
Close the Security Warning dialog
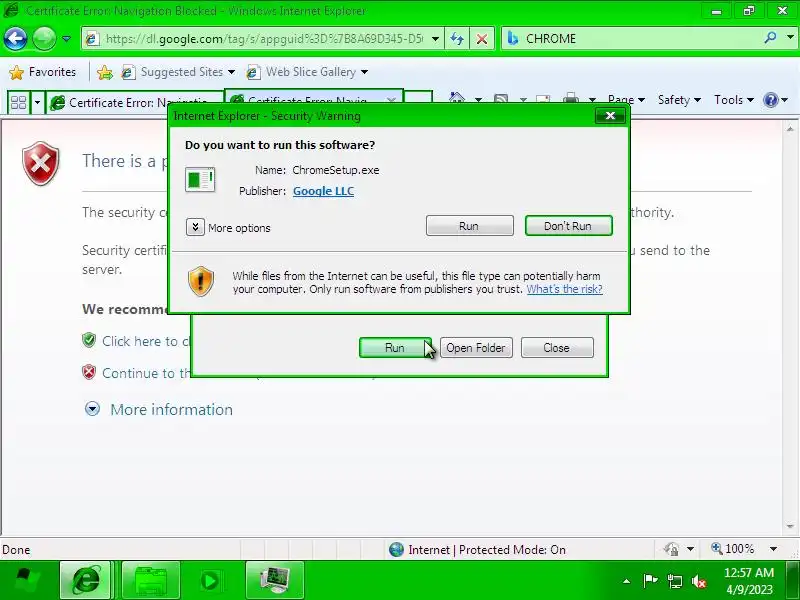(610, 116)
